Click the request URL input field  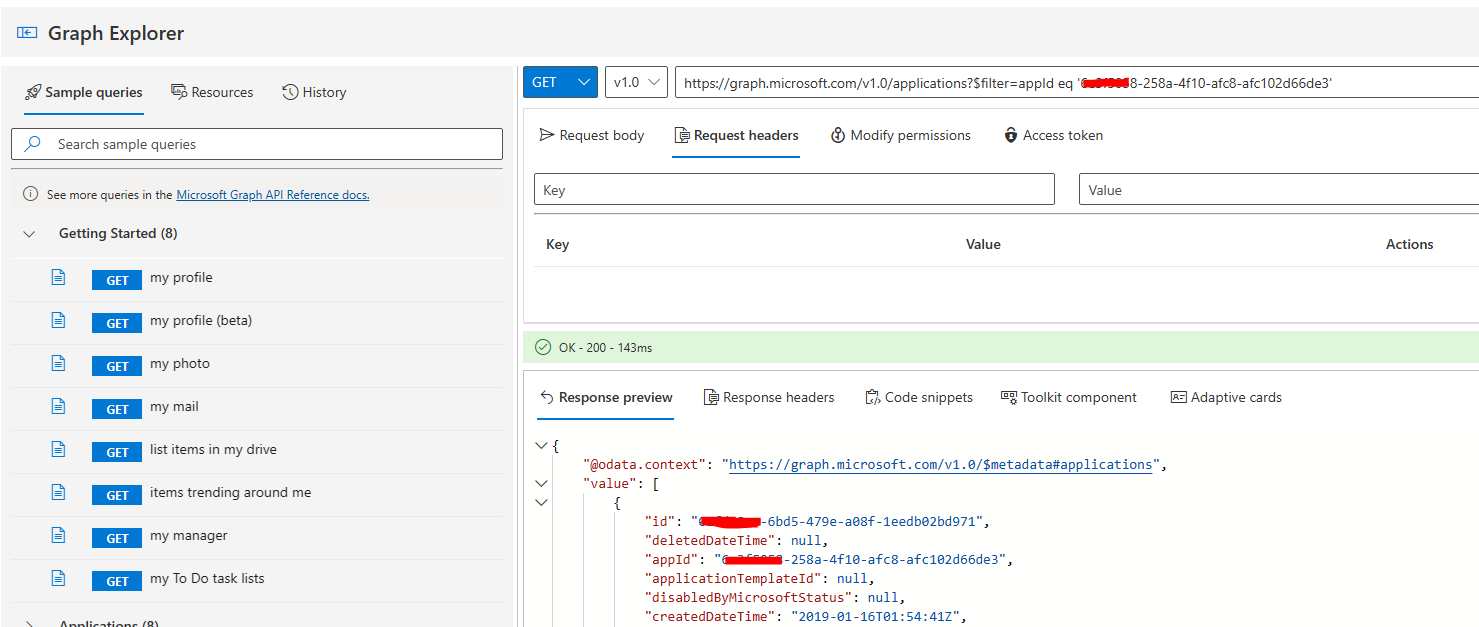(x=1076, y=82)
